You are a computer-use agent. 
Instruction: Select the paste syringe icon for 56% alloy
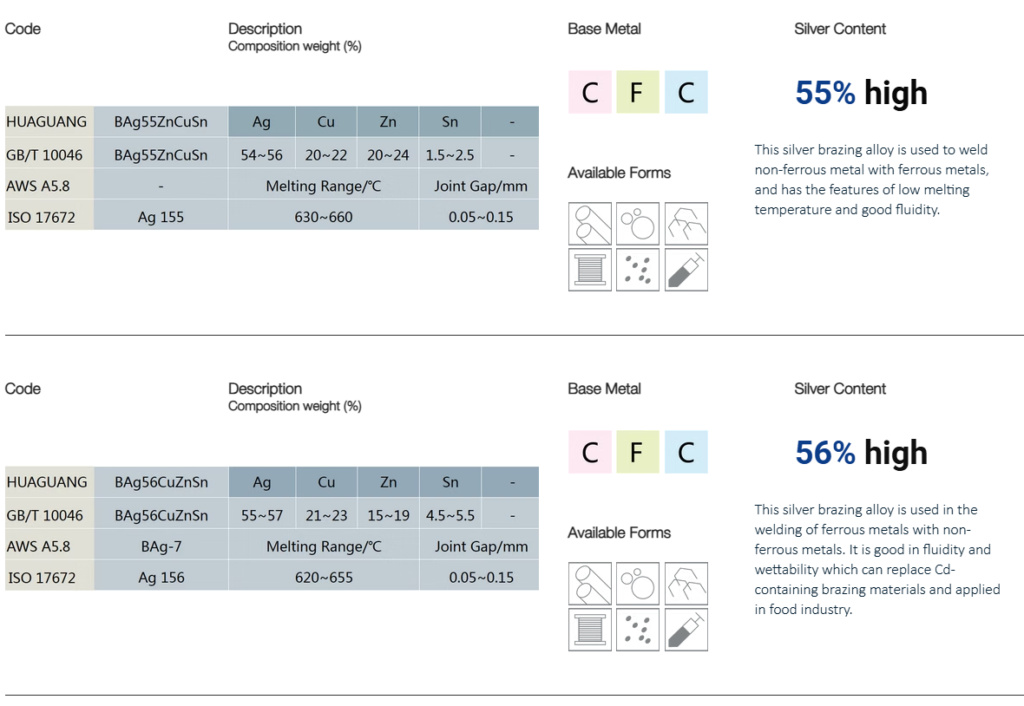point(686,629)
